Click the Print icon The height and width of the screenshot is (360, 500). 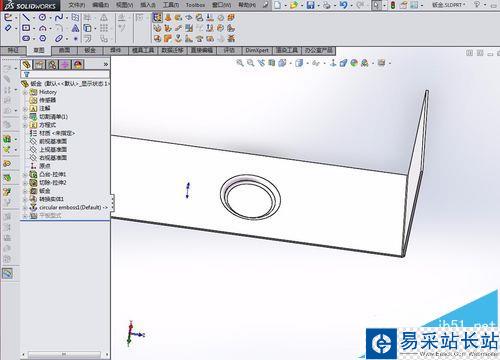327,5
